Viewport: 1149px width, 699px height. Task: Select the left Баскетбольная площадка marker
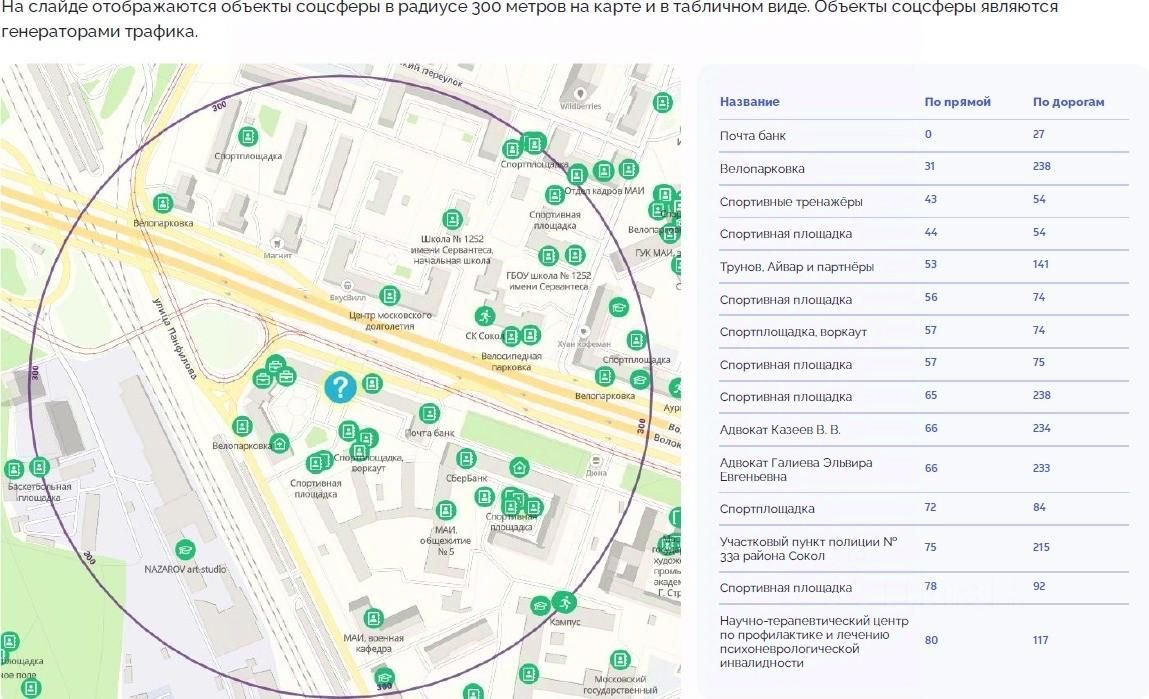point(14,468)
